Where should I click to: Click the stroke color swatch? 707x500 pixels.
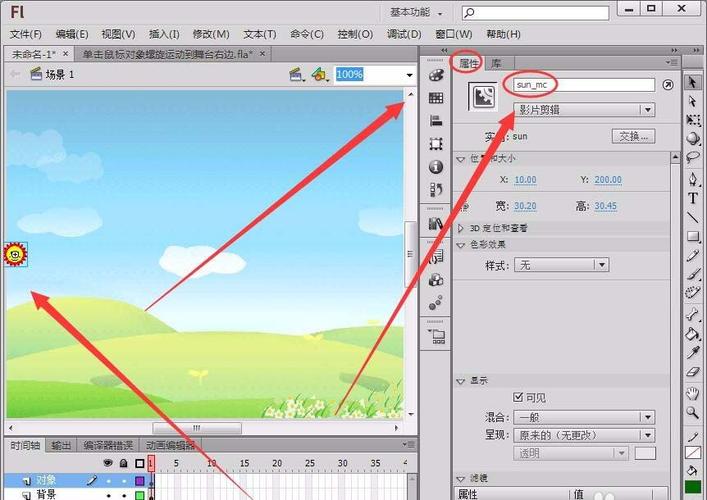coord(693,451)
